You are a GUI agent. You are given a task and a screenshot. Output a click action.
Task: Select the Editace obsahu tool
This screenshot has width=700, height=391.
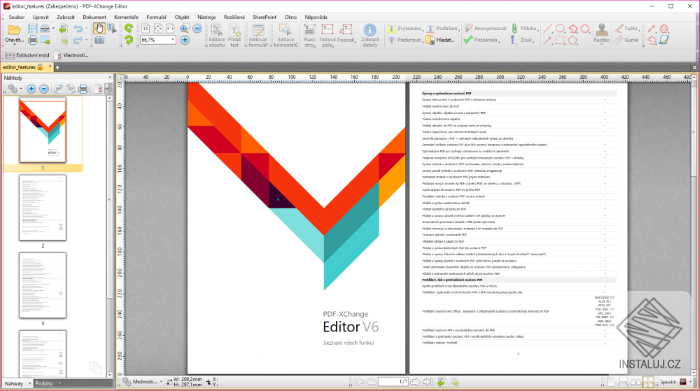217,36
